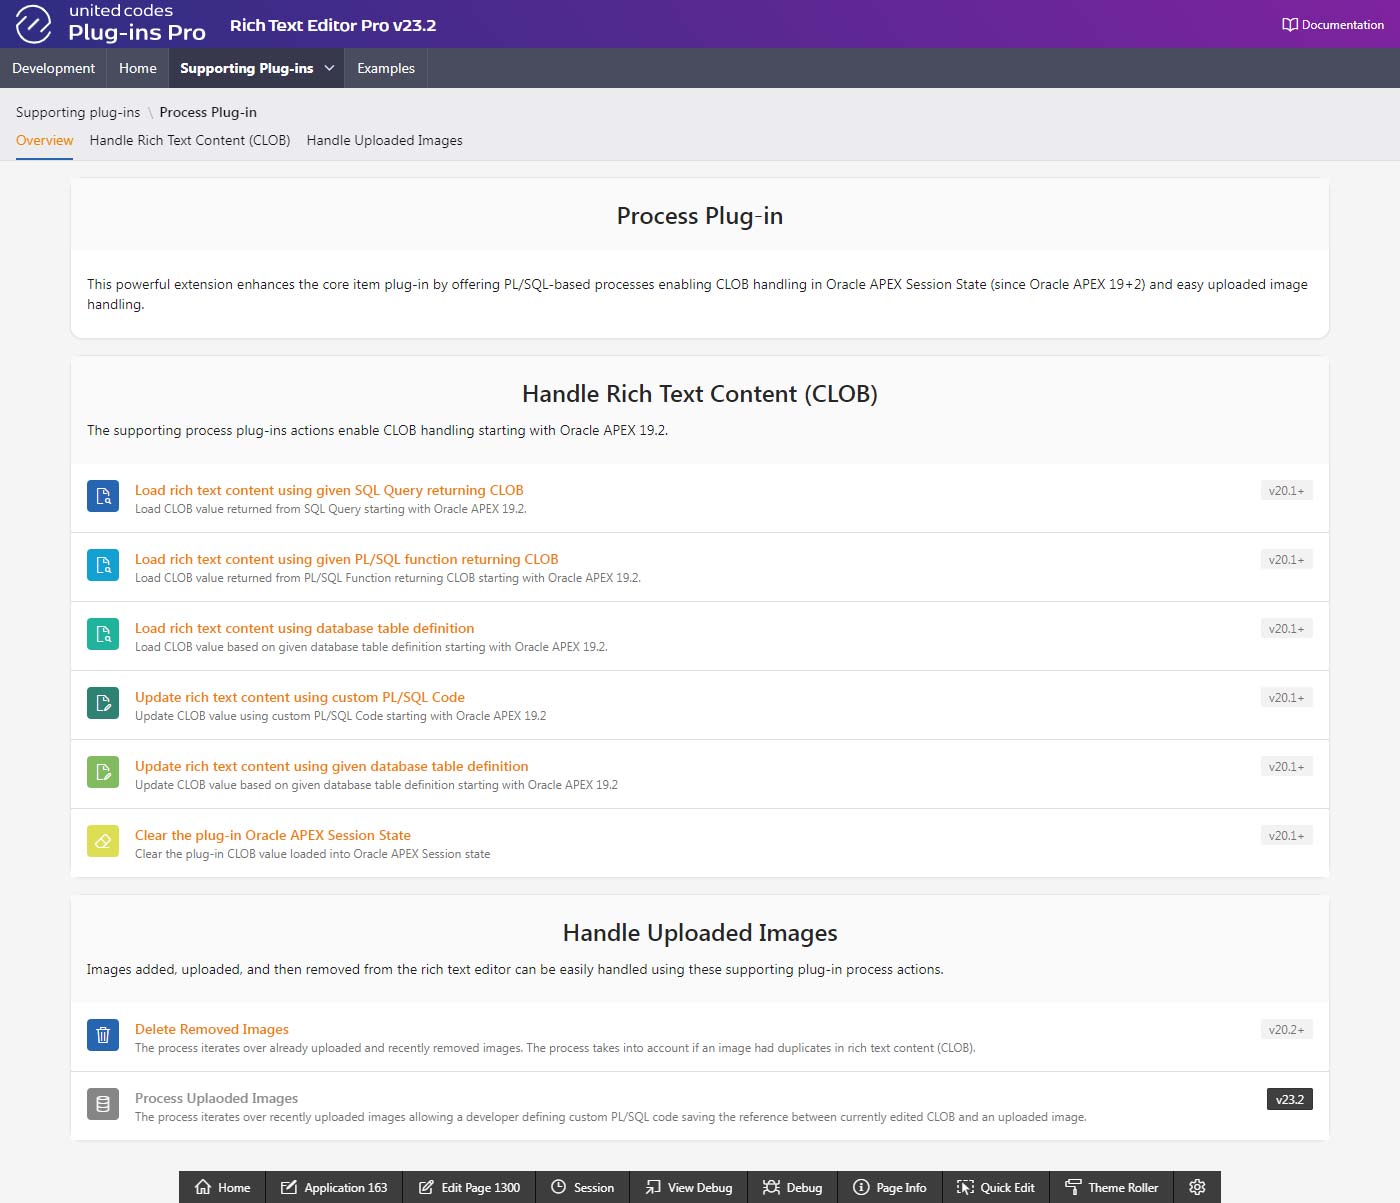Image resolution: width=1400 pixels, height=1203 pixels.
Task: Open developer toolbar settings gear
Action: 1197,1187
